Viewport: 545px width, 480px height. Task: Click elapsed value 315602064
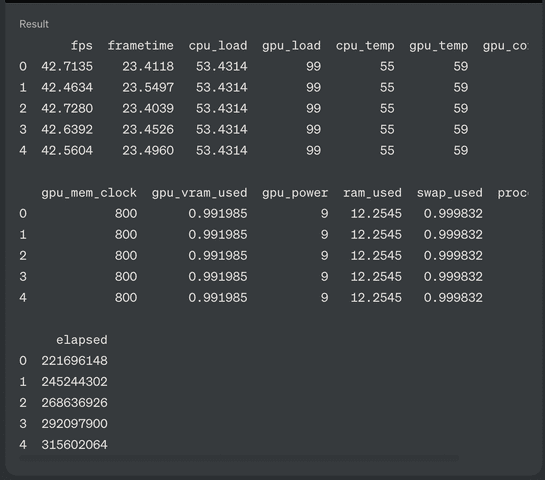coord(74,445)
